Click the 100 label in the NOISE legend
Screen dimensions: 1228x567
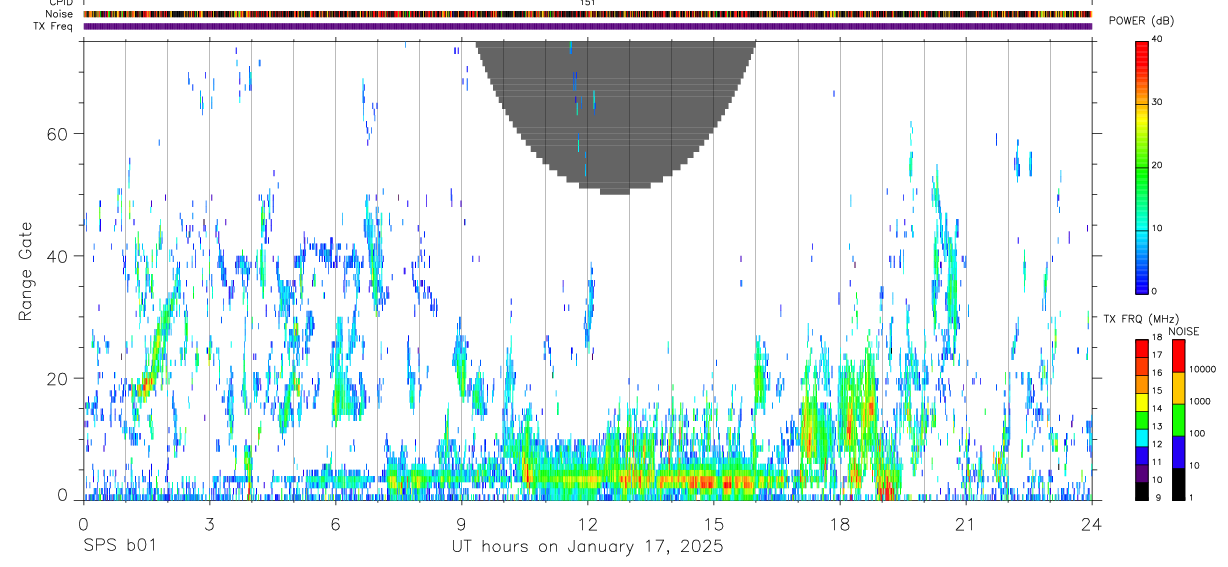click(x=1197, y=433)
